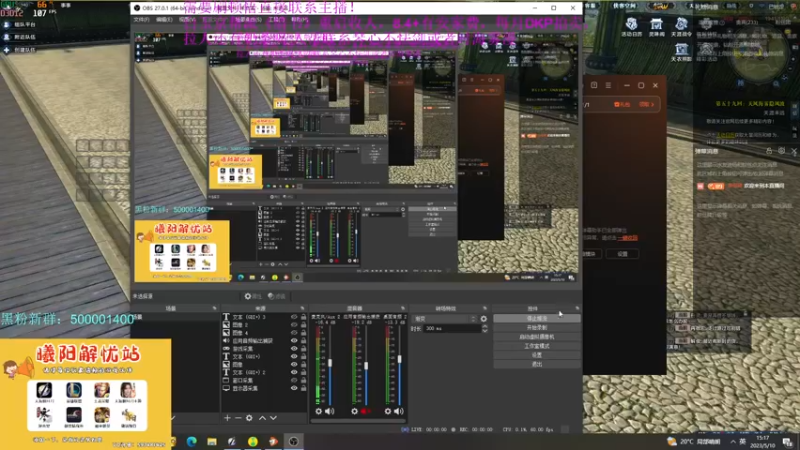Enable 工作室模式 studio mode
The width and height of the screenshot is (800, 450).
[537, 346]
